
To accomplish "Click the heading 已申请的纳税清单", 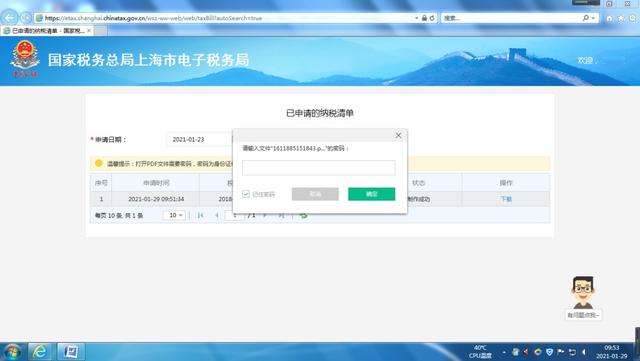I will tap(320, 113).
